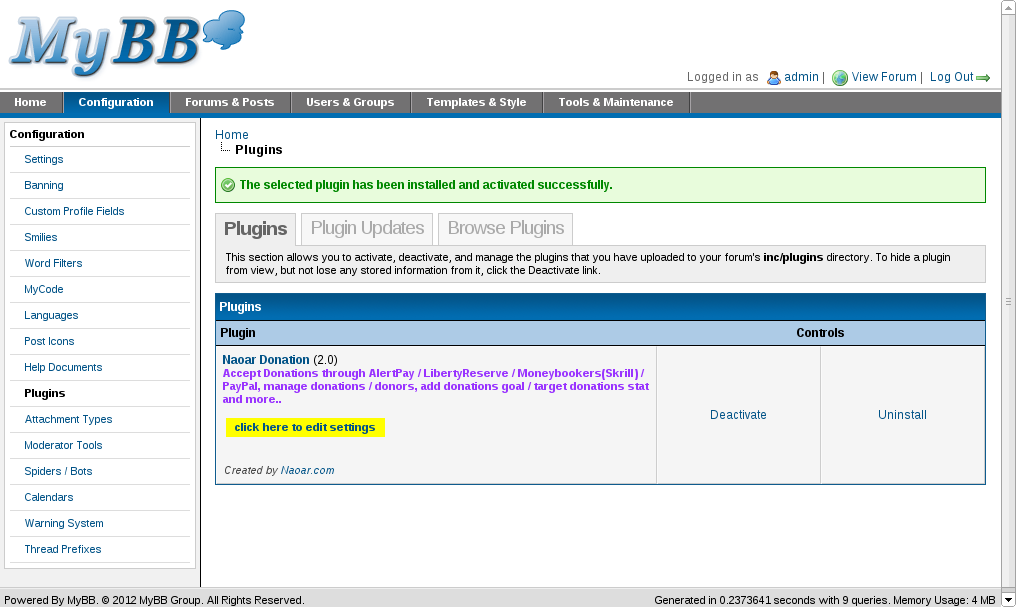Screen dimensions: 1016x607
Task: Open Templates & Style section
Action: pos(476,102)
